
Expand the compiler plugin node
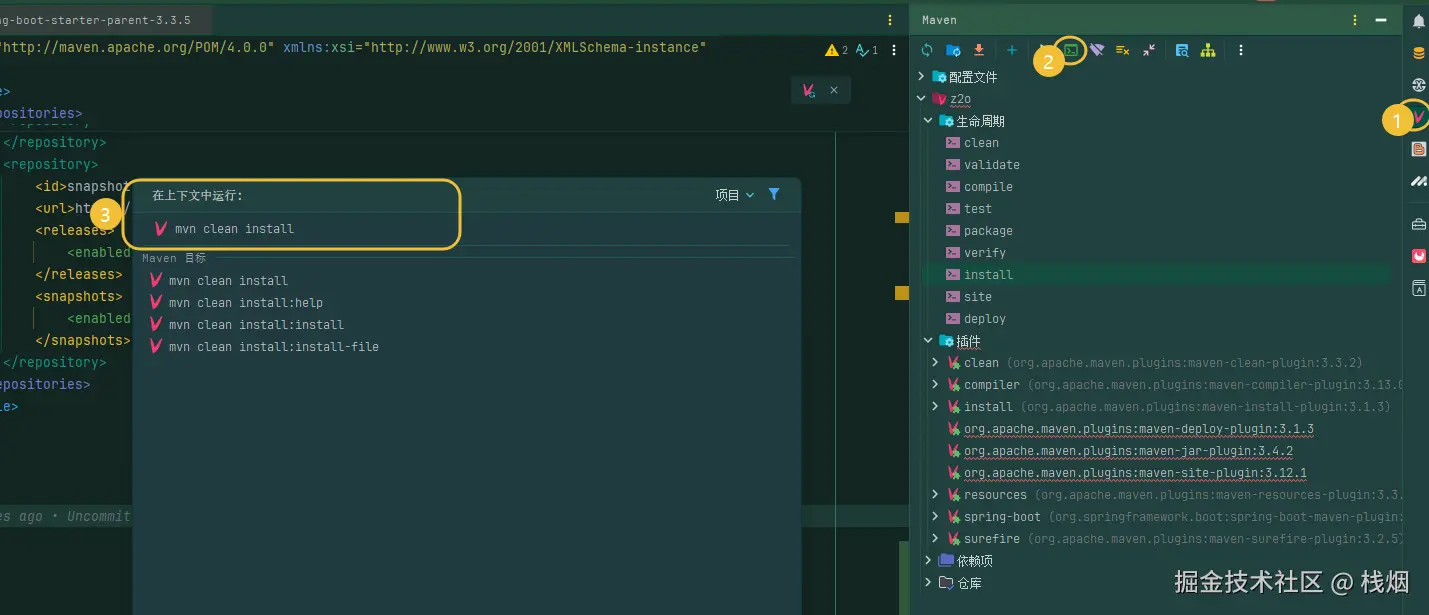tap(935, 385)
